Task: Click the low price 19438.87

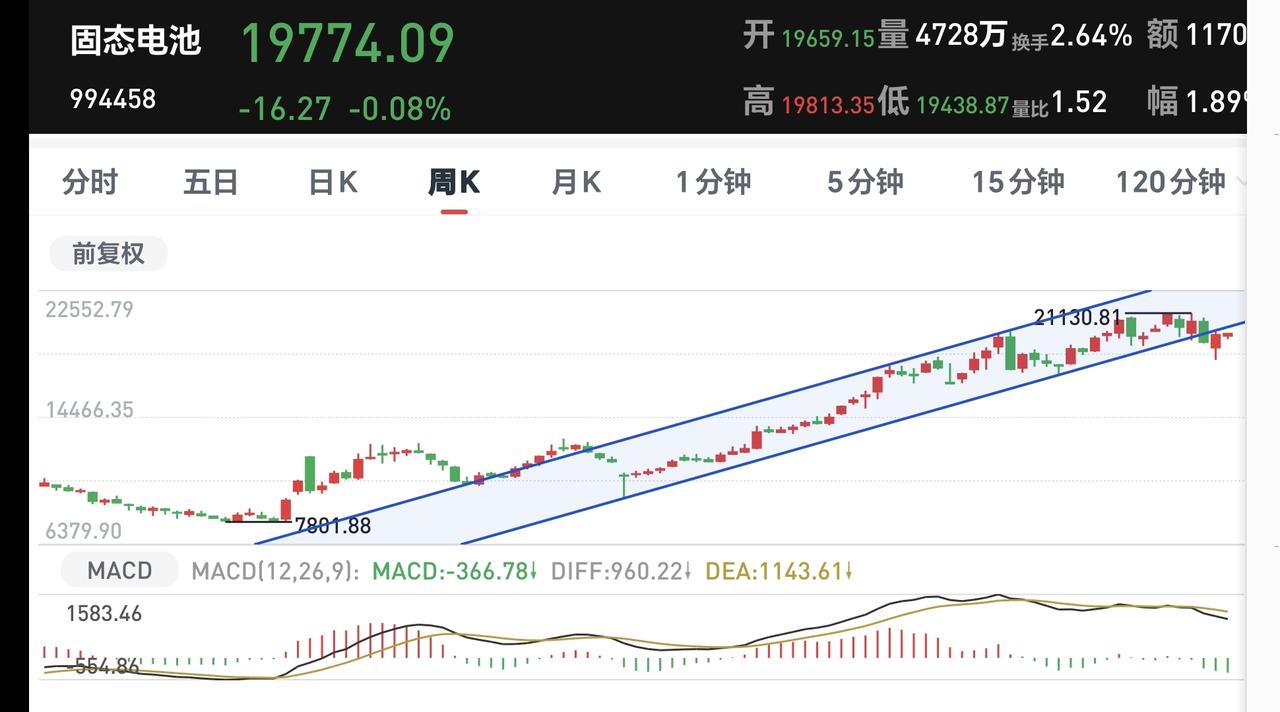Action: pyautogui.click(x=962, y=104)
